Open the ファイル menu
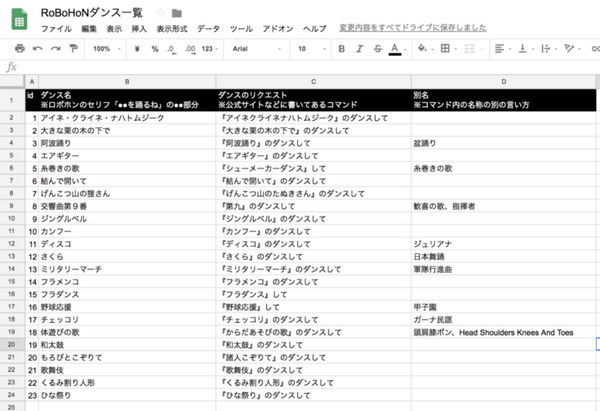 point(55,29)
